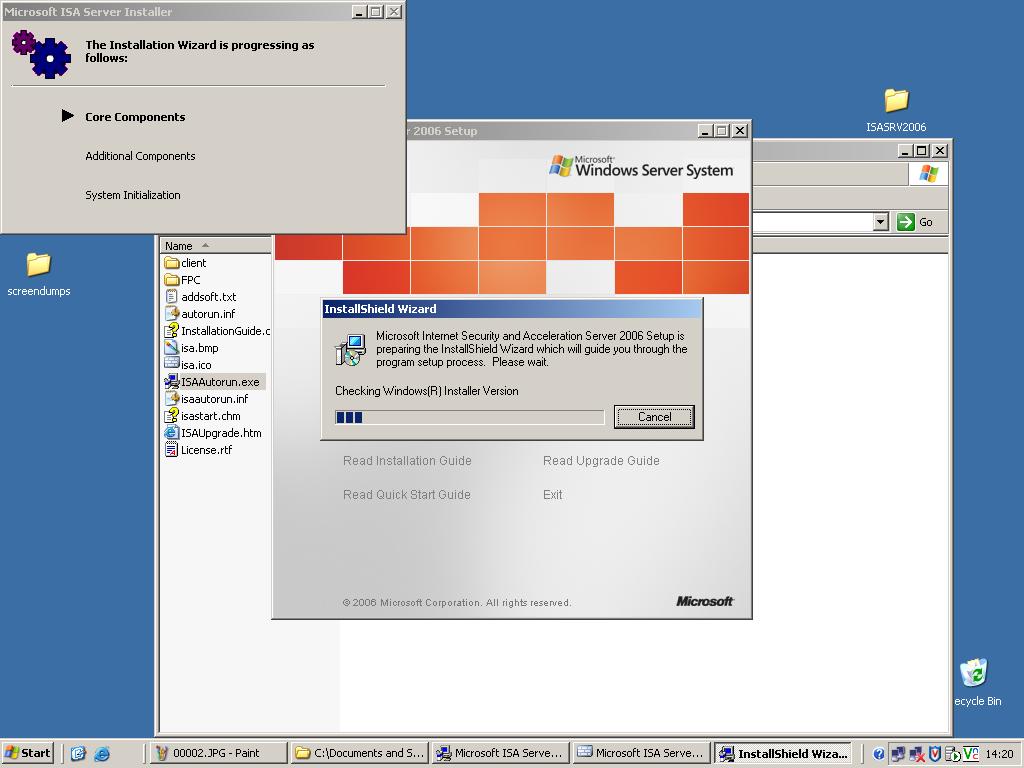Viewport: 1024px width, 768px height.
Task: Maximize the Explorer window behind Setup
Action: 921,150
